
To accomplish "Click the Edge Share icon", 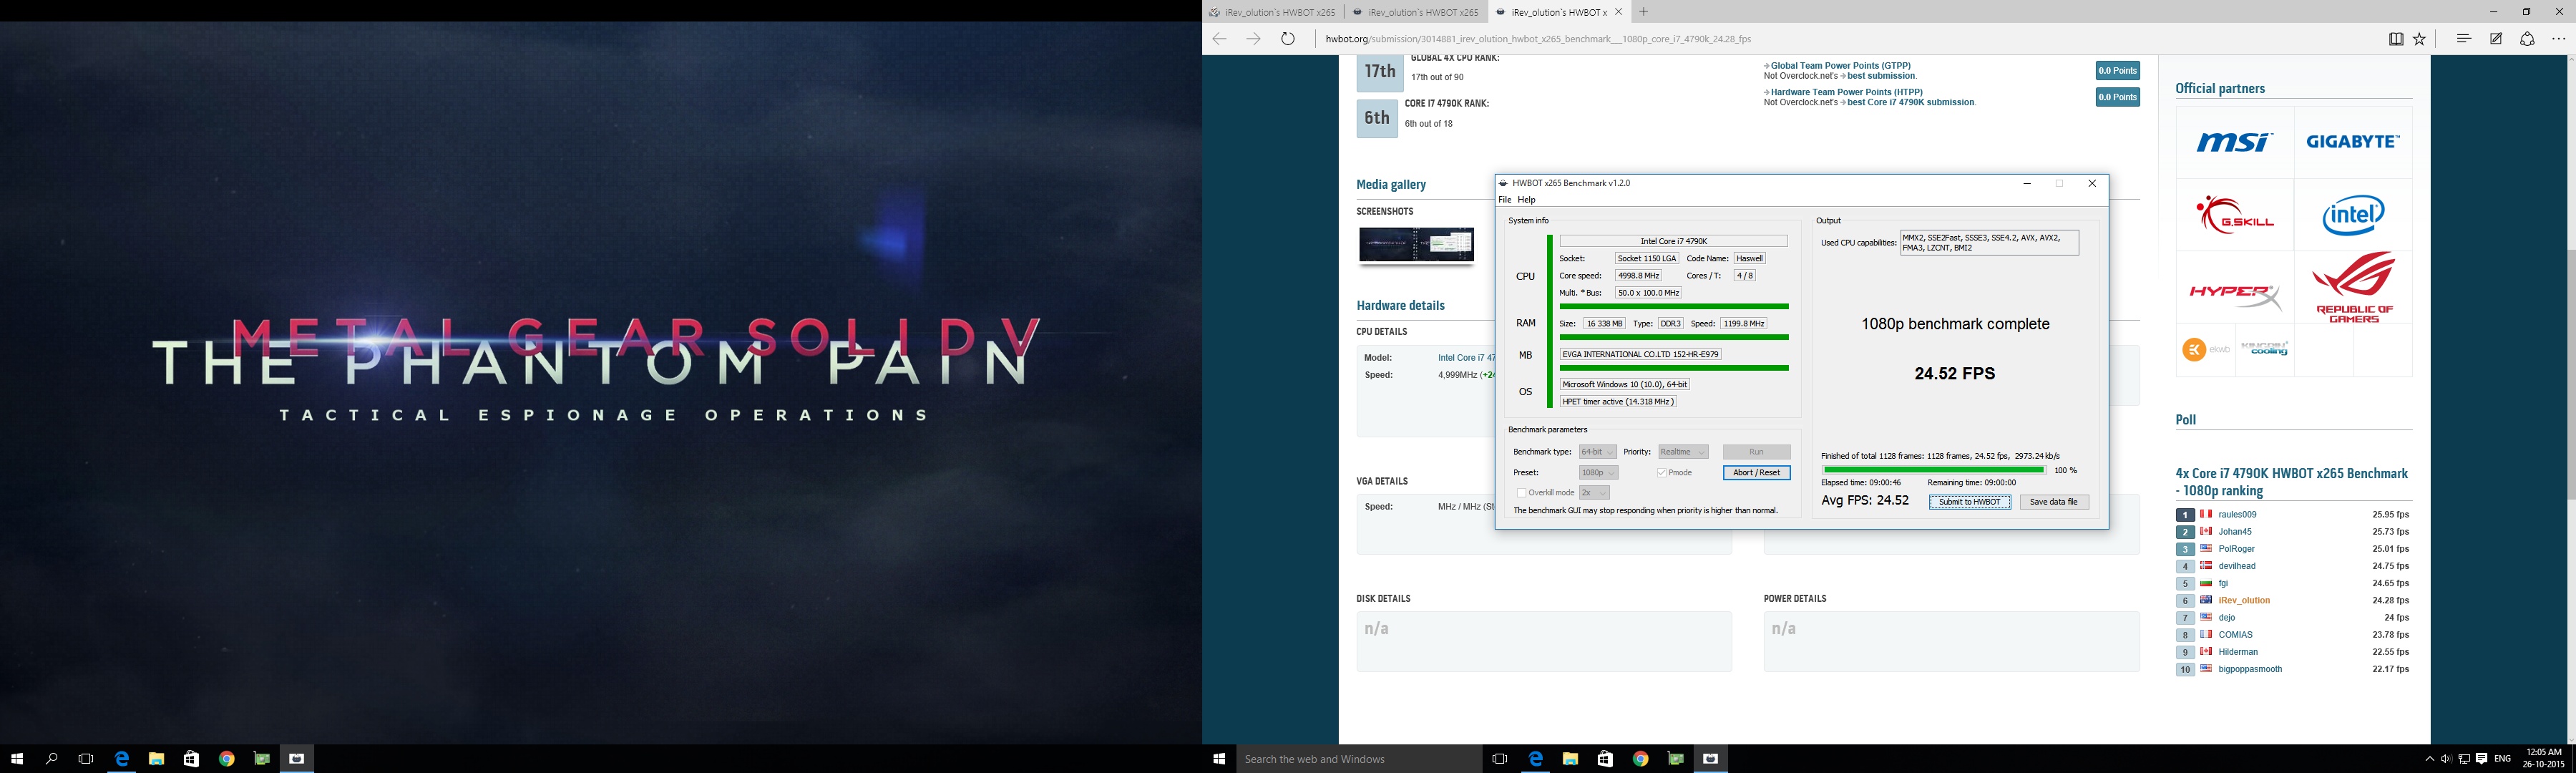I will click(2527, 39).
